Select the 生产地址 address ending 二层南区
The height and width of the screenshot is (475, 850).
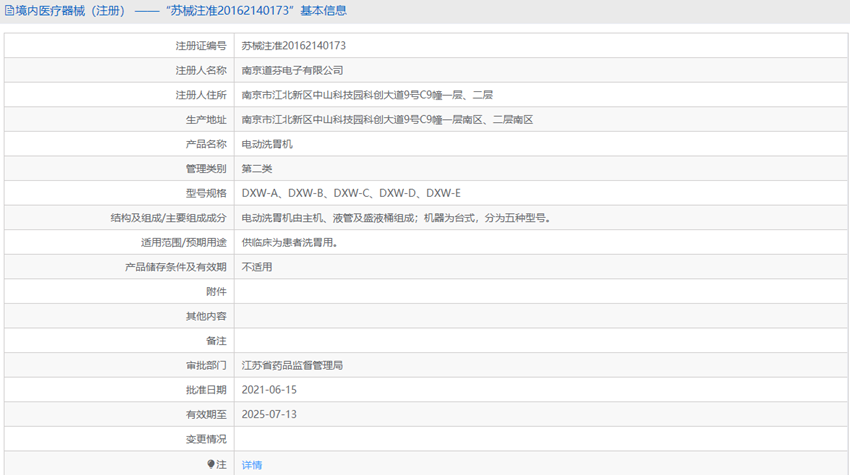(387, 119)
